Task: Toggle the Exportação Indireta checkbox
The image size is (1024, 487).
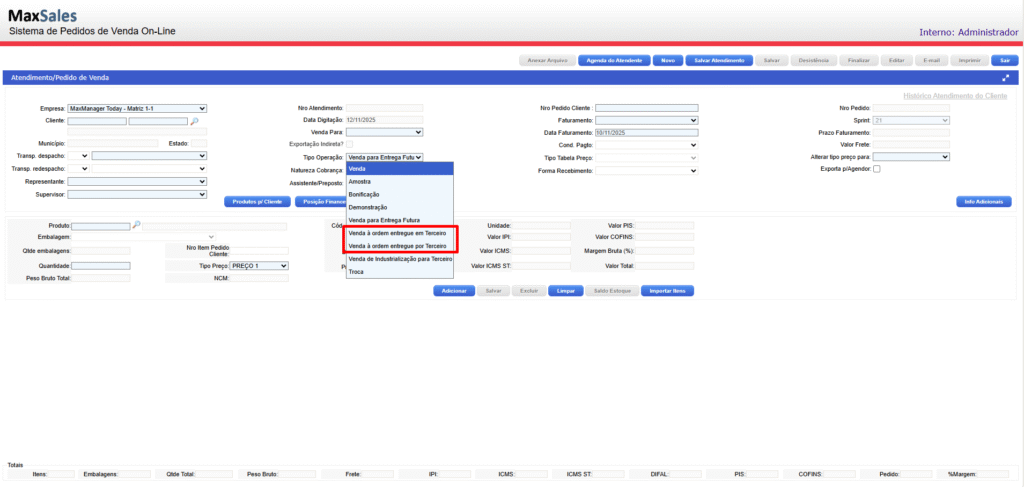Action: [x=349, y=144]
